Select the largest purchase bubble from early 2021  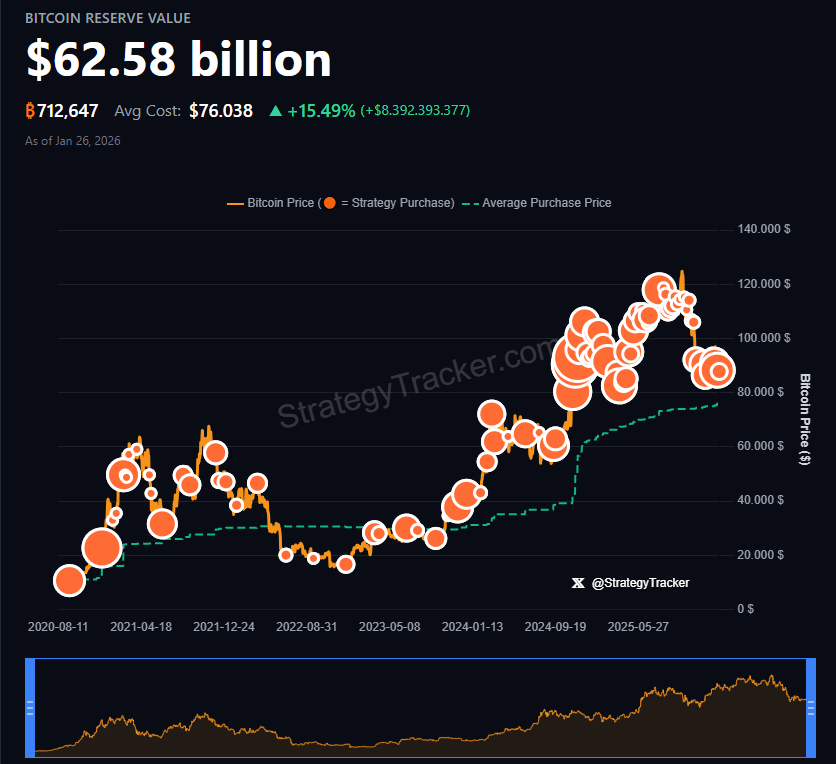coord(100,548)
